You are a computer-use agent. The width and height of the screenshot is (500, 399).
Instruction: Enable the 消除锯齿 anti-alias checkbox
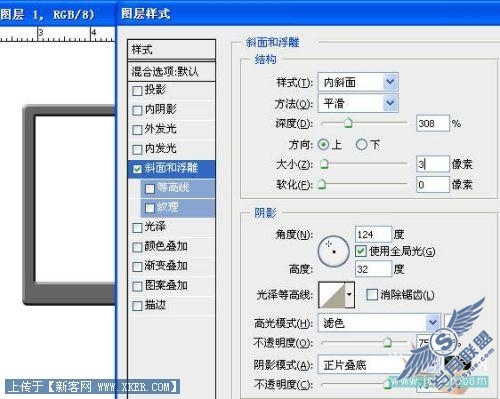click(x=372, y=295)
